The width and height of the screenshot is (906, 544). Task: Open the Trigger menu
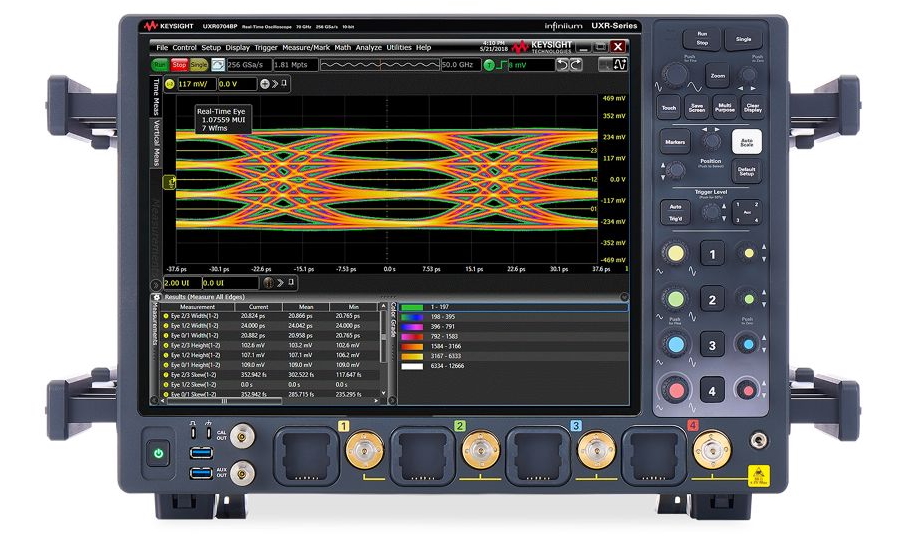click(266, 47)
